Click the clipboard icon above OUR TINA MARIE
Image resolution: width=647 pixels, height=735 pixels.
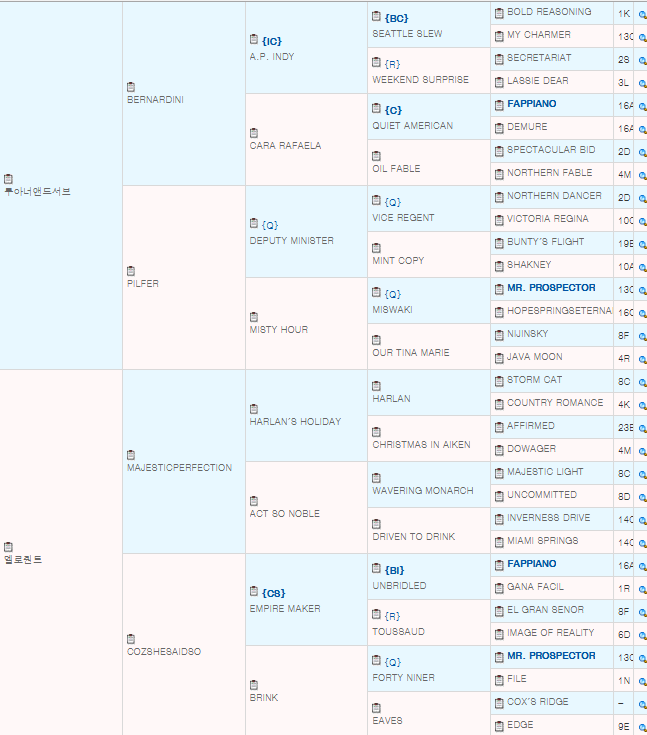(376, 339)
